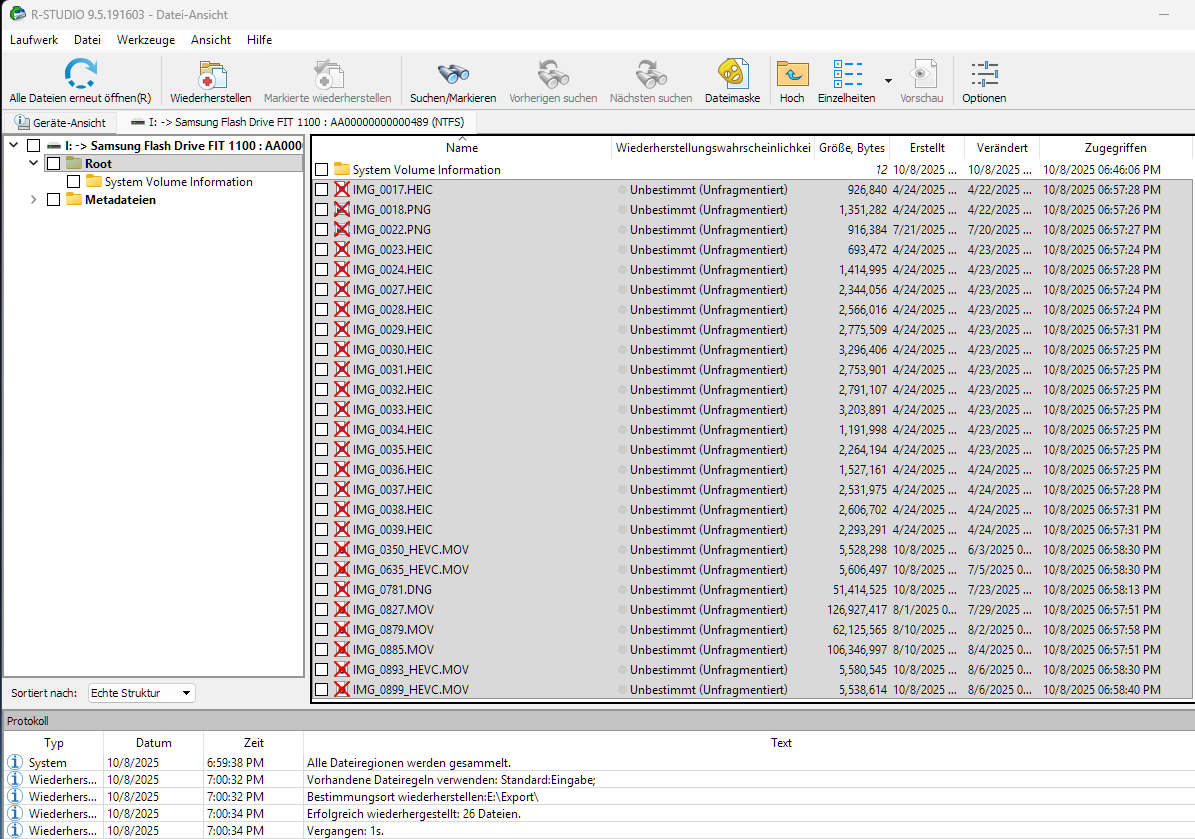Click the System Volume Information folder icon in file list
The image size is (1195, 839).
[341, 169]
